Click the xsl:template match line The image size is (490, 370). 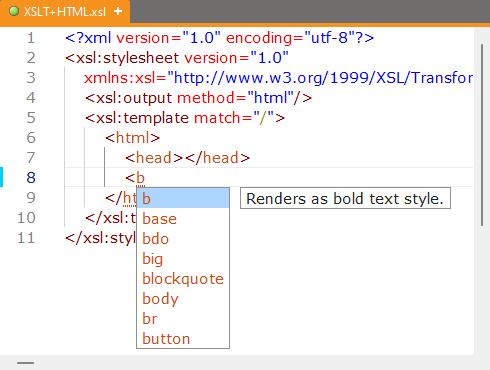coord(185,118)
